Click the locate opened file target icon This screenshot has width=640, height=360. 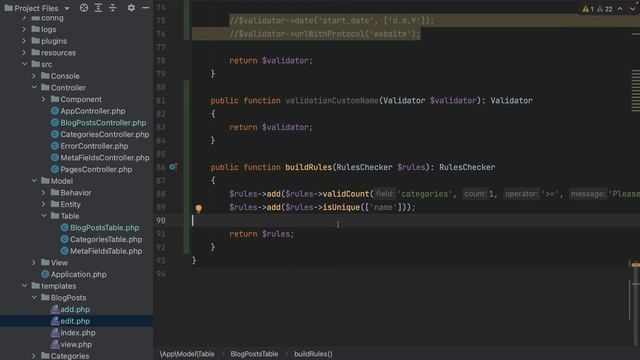click(x=84, y=8)
